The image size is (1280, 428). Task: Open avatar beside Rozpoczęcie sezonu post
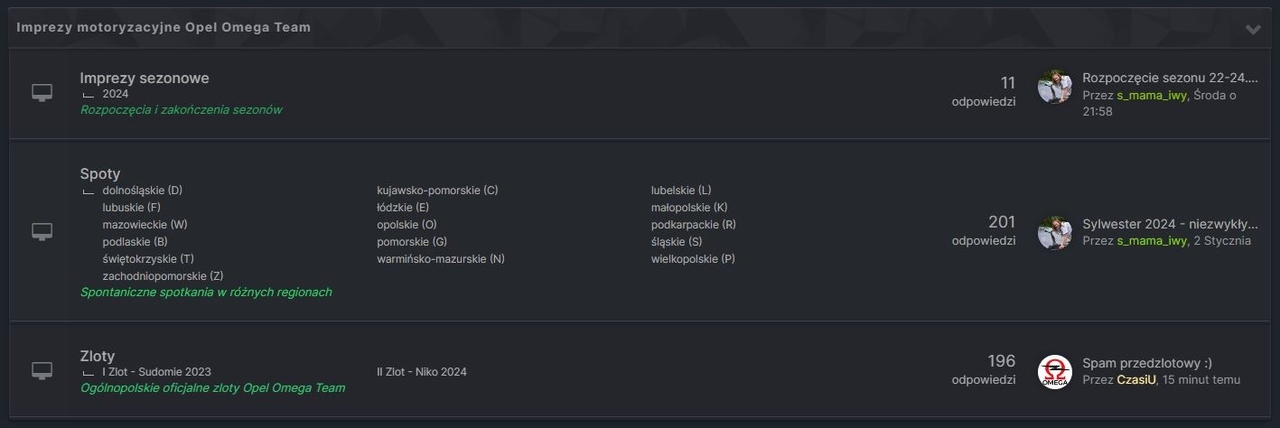pyautogui.click(x=1054, y=87)
